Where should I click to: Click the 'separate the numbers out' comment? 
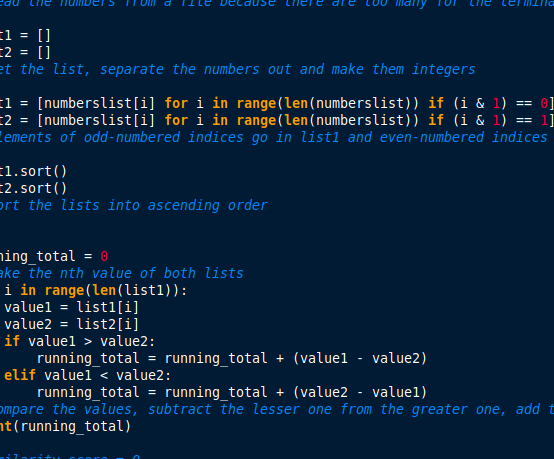tap(195, 69)
